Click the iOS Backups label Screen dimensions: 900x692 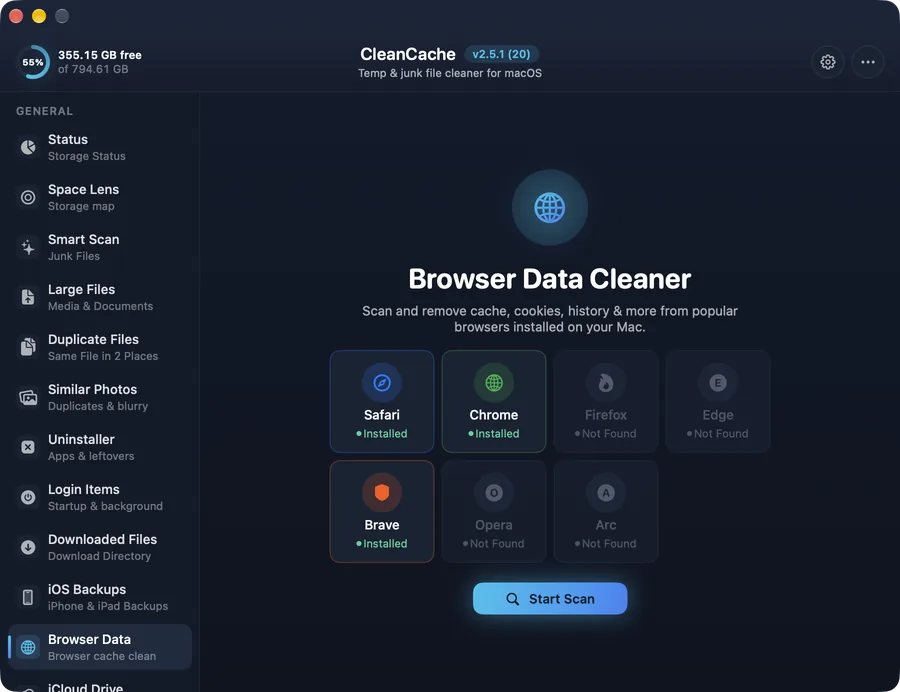[x=87, y=589]
